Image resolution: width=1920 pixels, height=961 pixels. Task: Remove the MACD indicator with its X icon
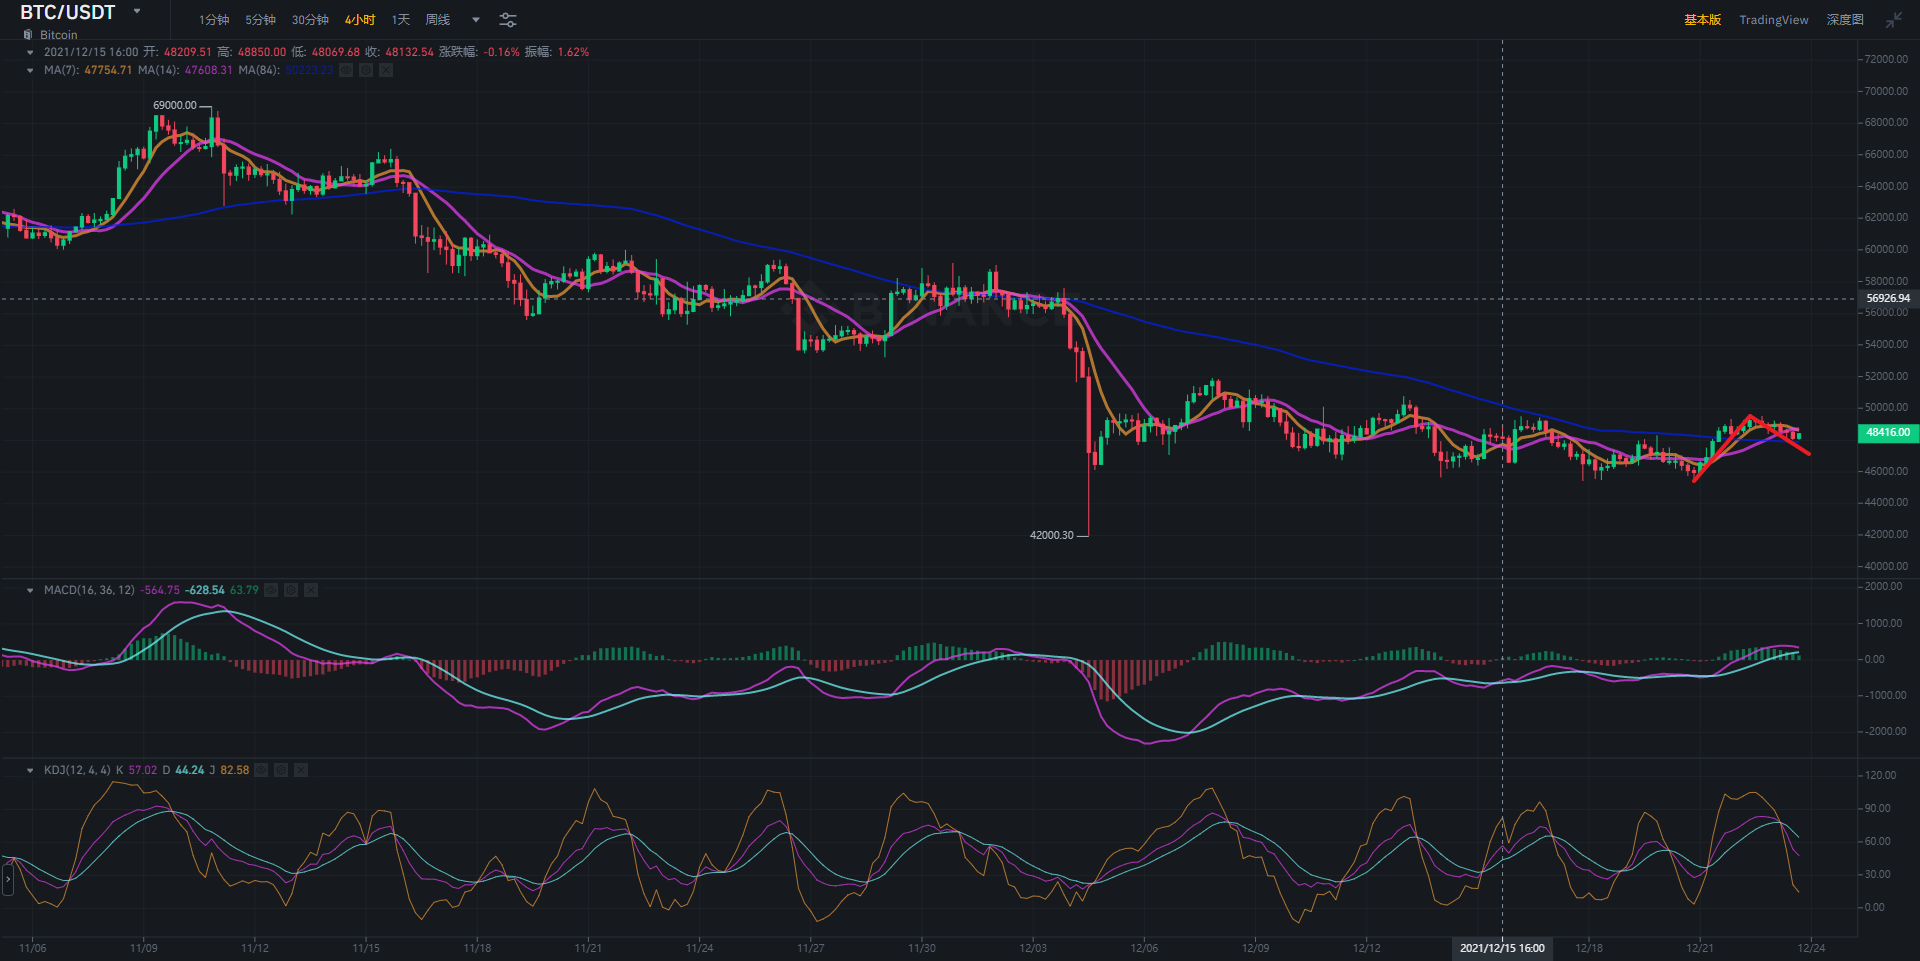[x=311, y=590]
